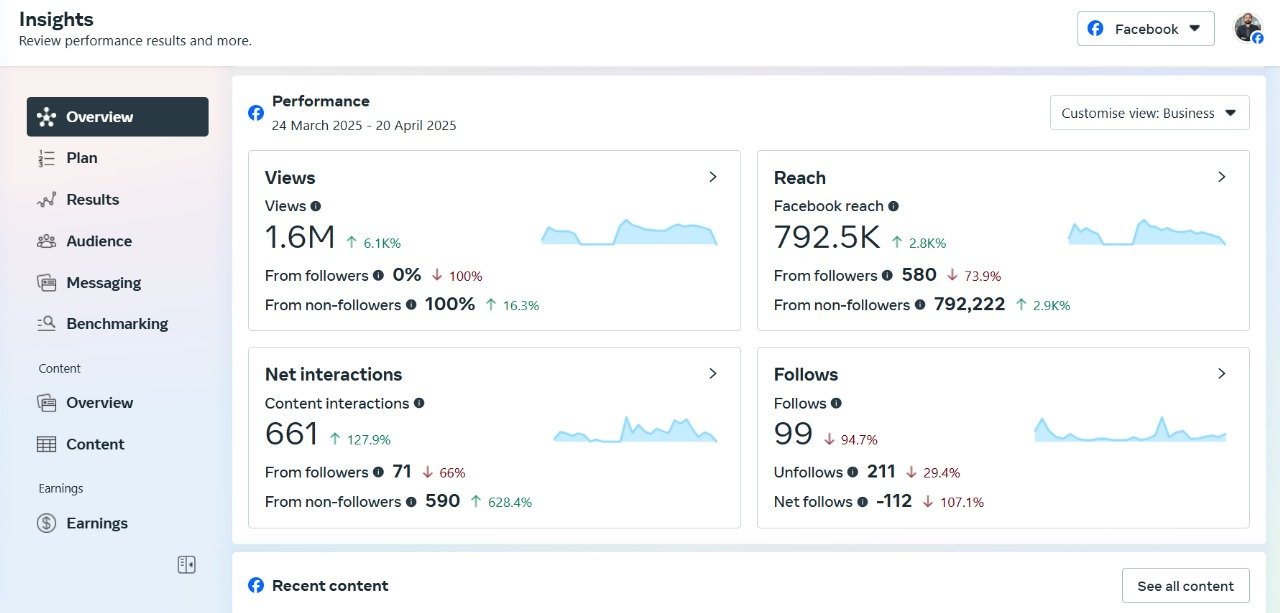Click info icon next to Facebook reach

tap(893, 206)
